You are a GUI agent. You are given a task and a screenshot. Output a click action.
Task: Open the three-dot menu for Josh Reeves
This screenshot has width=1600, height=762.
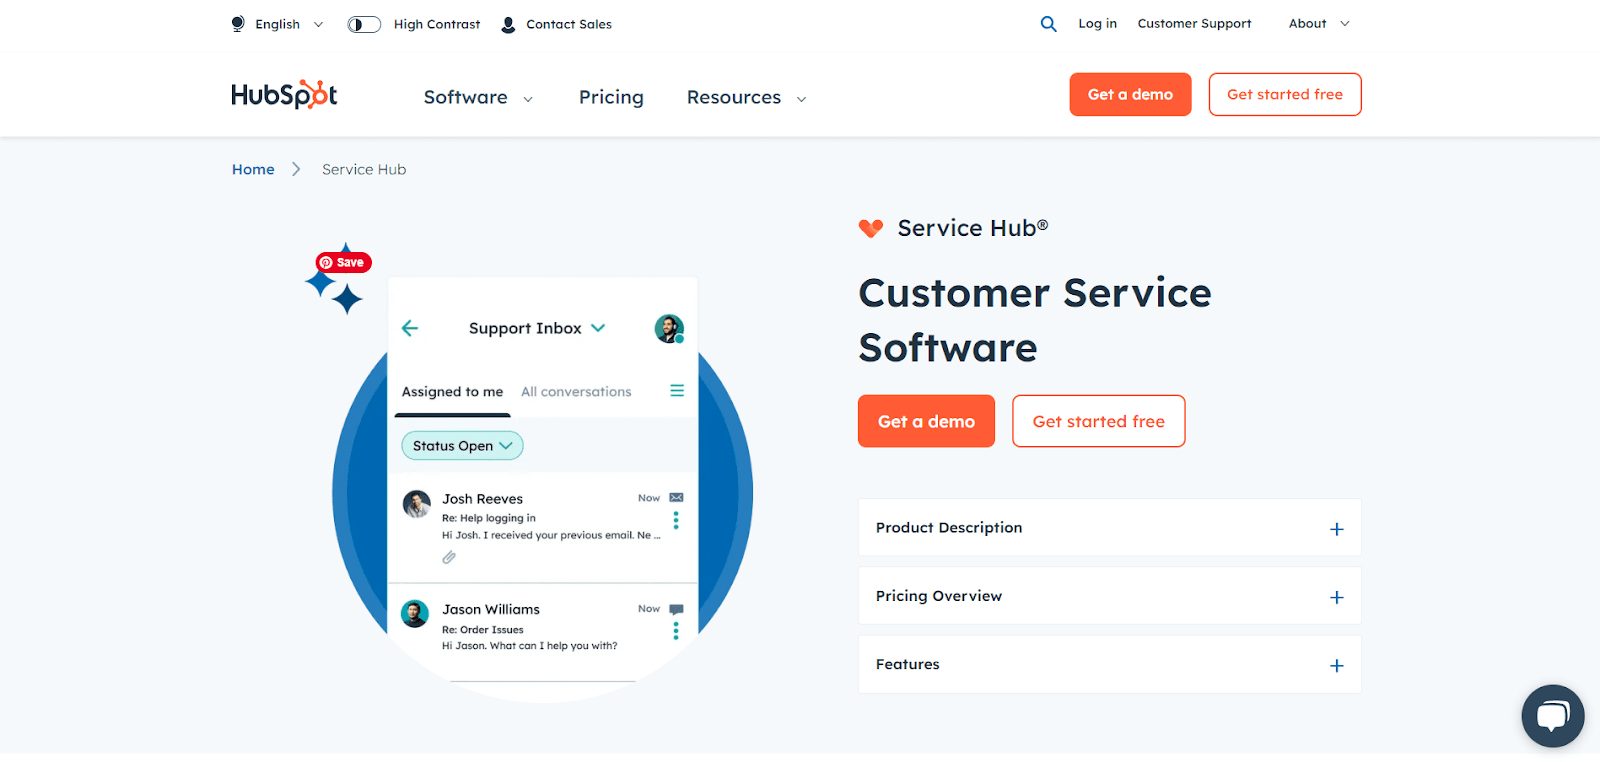(676, 520)
